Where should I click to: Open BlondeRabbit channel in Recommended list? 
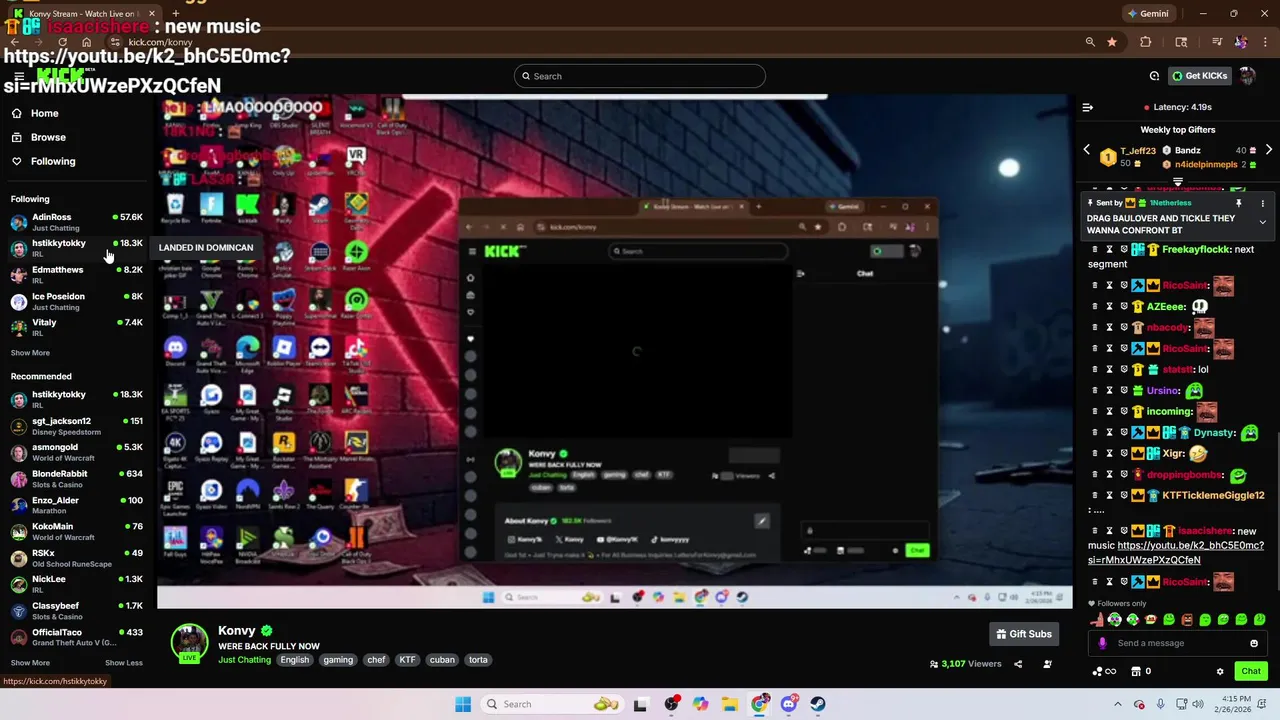[x=76, y=479]
